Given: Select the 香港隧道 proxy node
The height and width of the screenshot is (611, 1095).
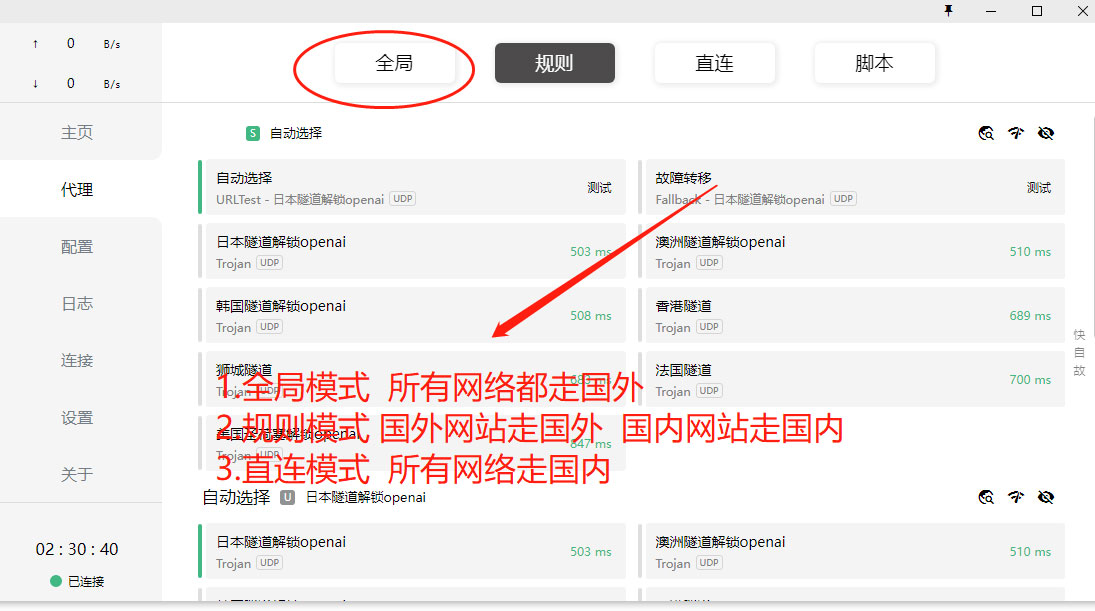Looking at the screenshot, I should 850,315.
